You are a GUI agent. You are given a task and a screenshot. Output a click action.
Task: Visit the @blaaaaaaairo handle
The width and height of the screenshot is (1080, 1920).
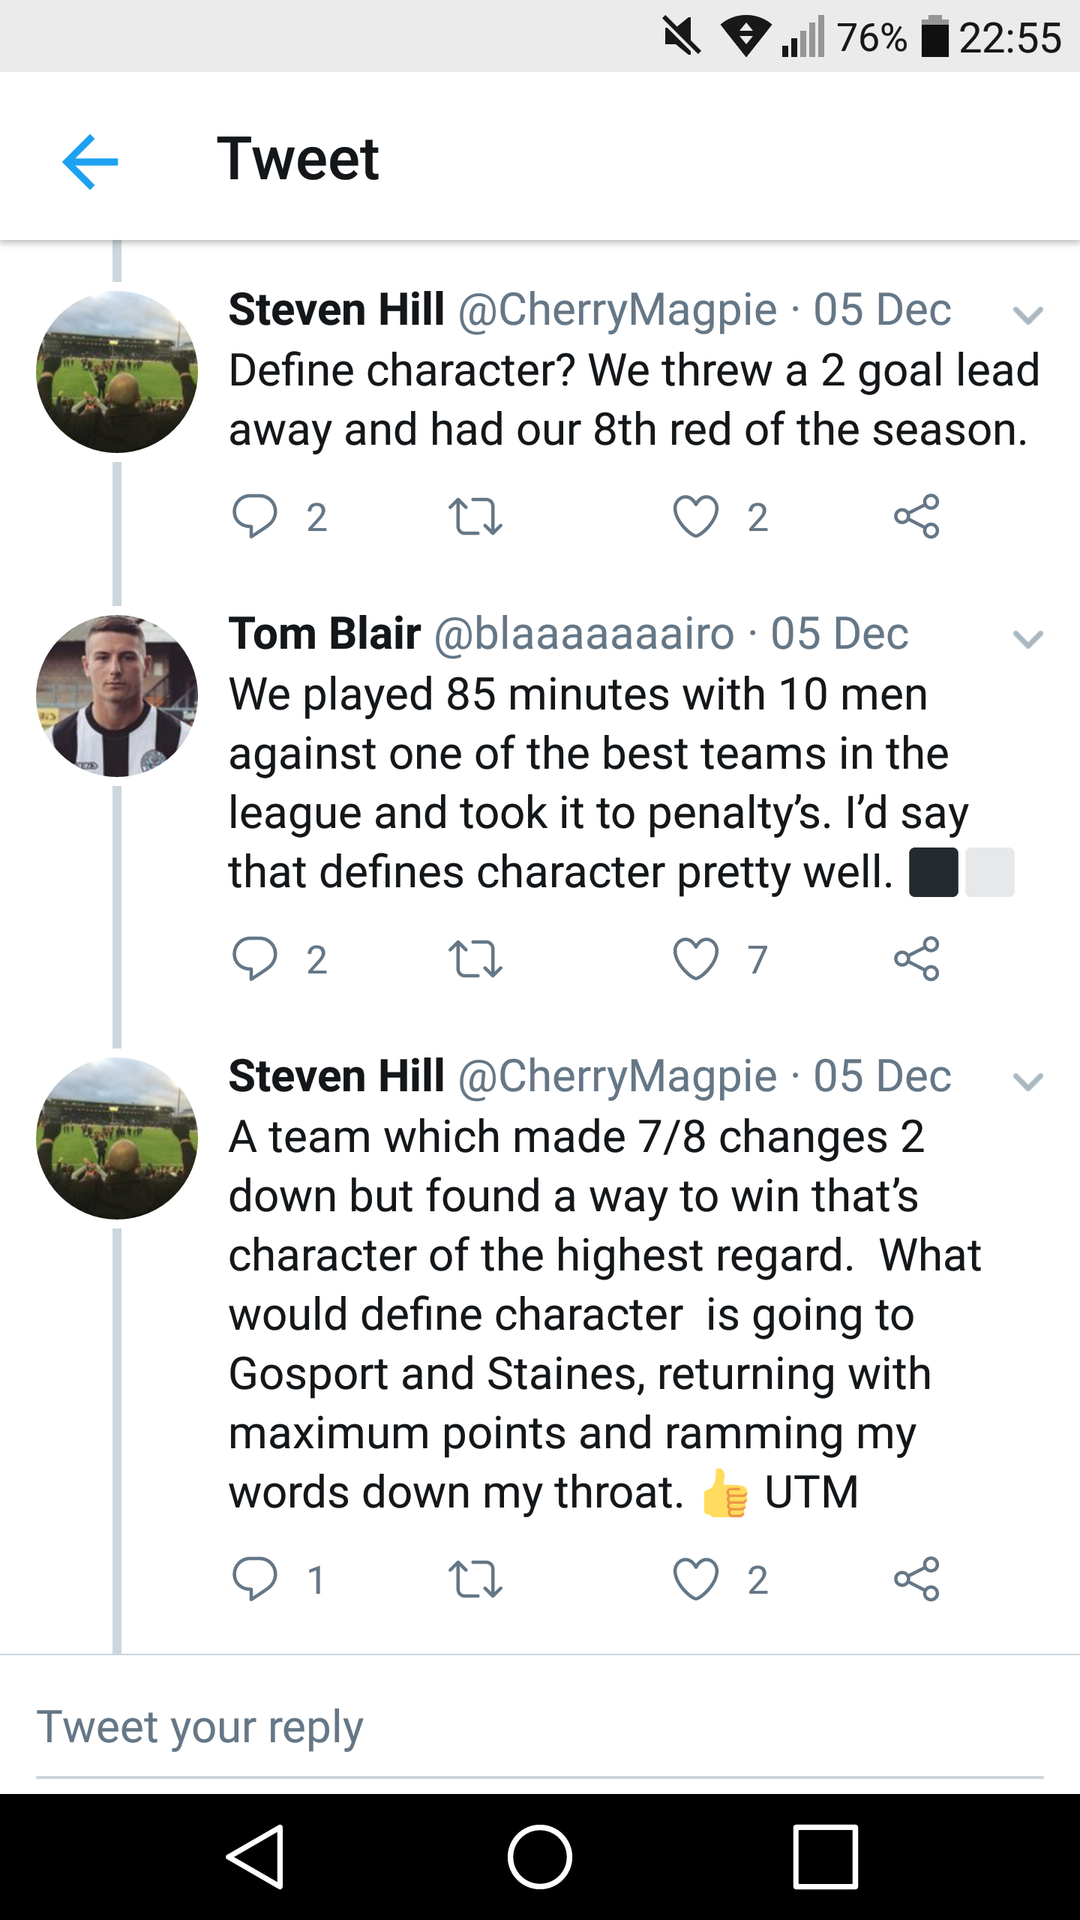(584, 634)
